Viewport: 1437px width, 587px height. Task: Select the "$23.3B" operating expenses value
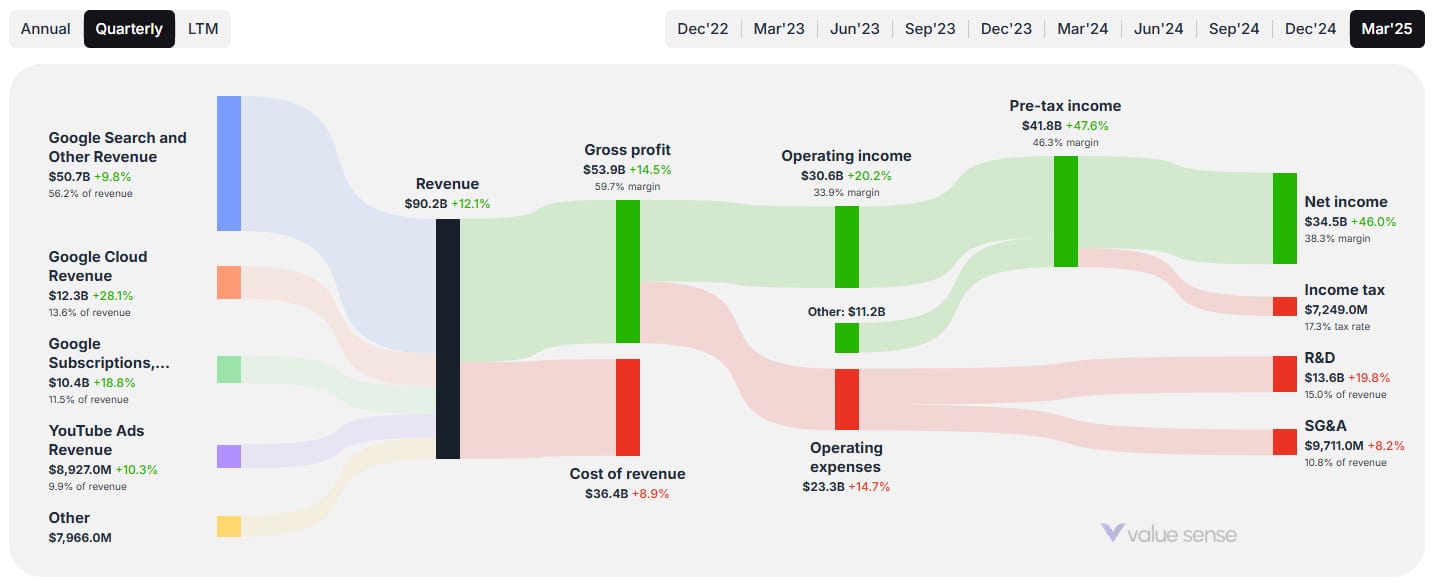tap(823, 487)
